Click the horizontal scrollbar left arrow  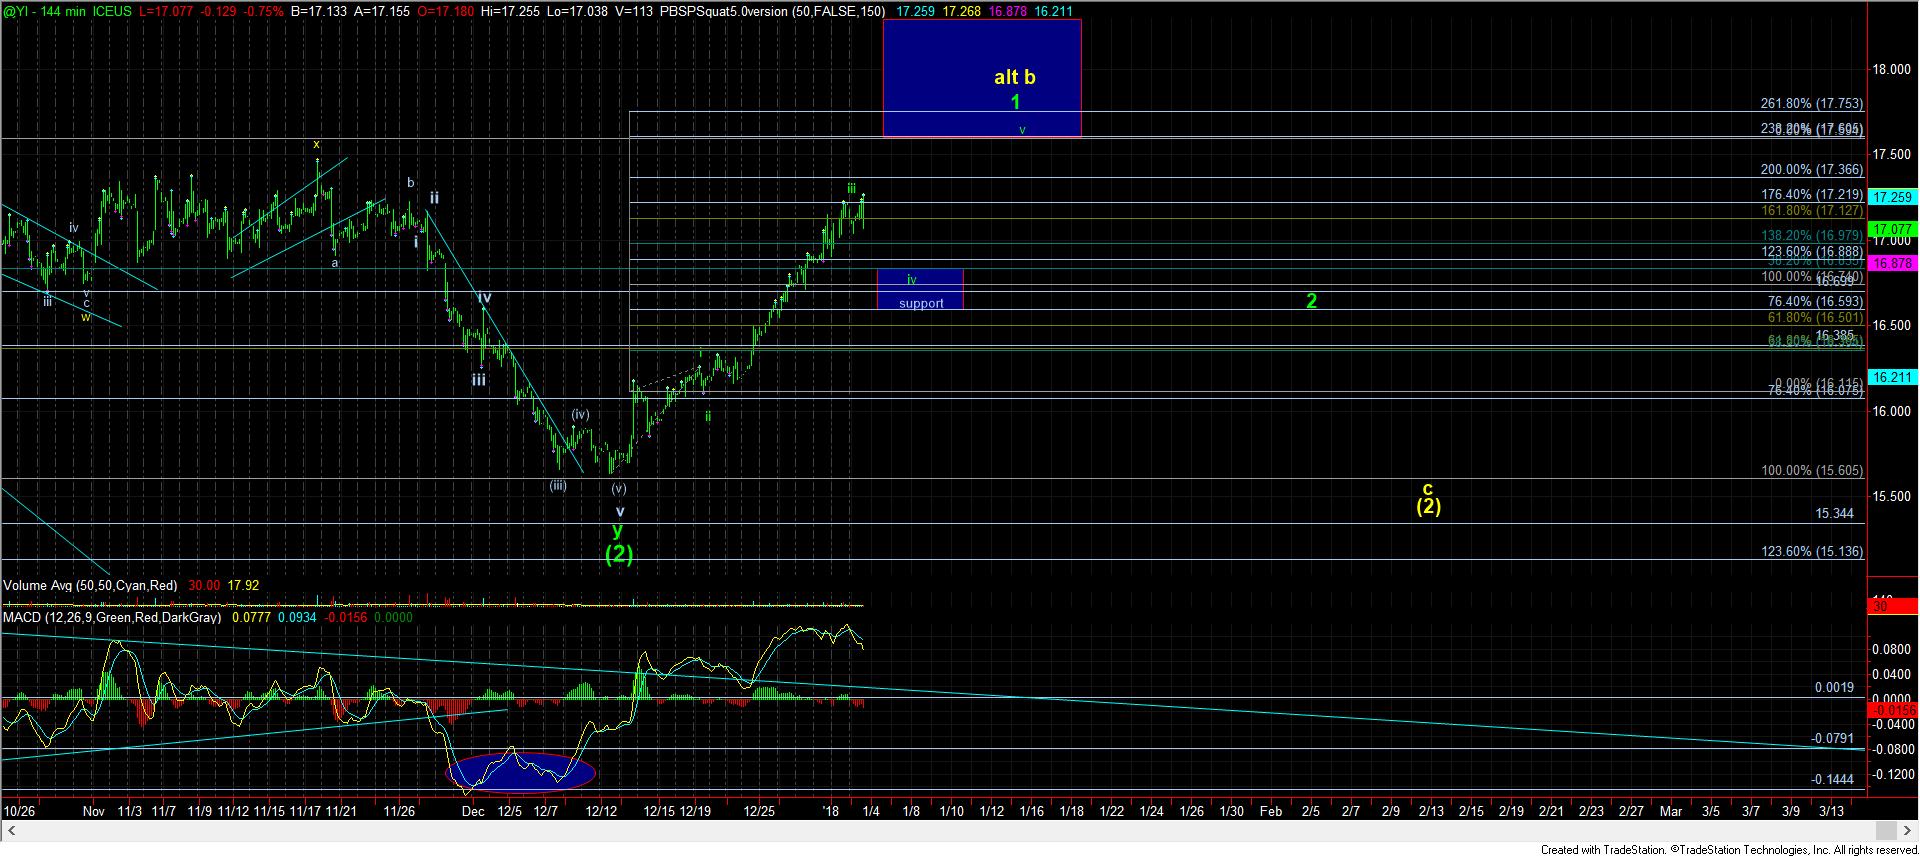[10, 830]
